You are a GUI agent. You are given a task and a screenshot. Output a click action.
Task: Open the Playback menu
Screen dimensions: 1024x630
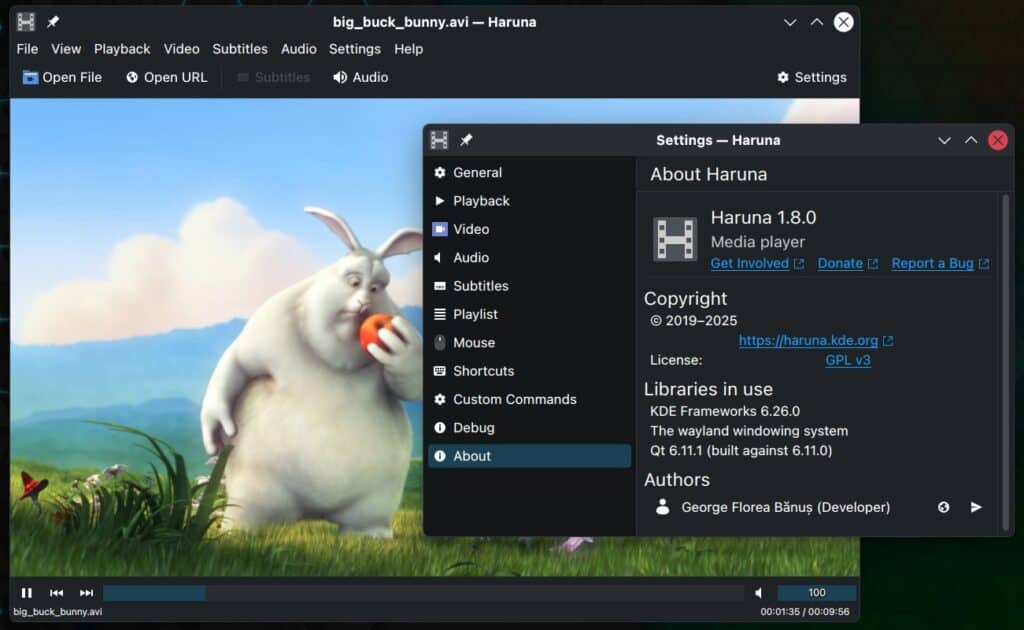[122, 49]
